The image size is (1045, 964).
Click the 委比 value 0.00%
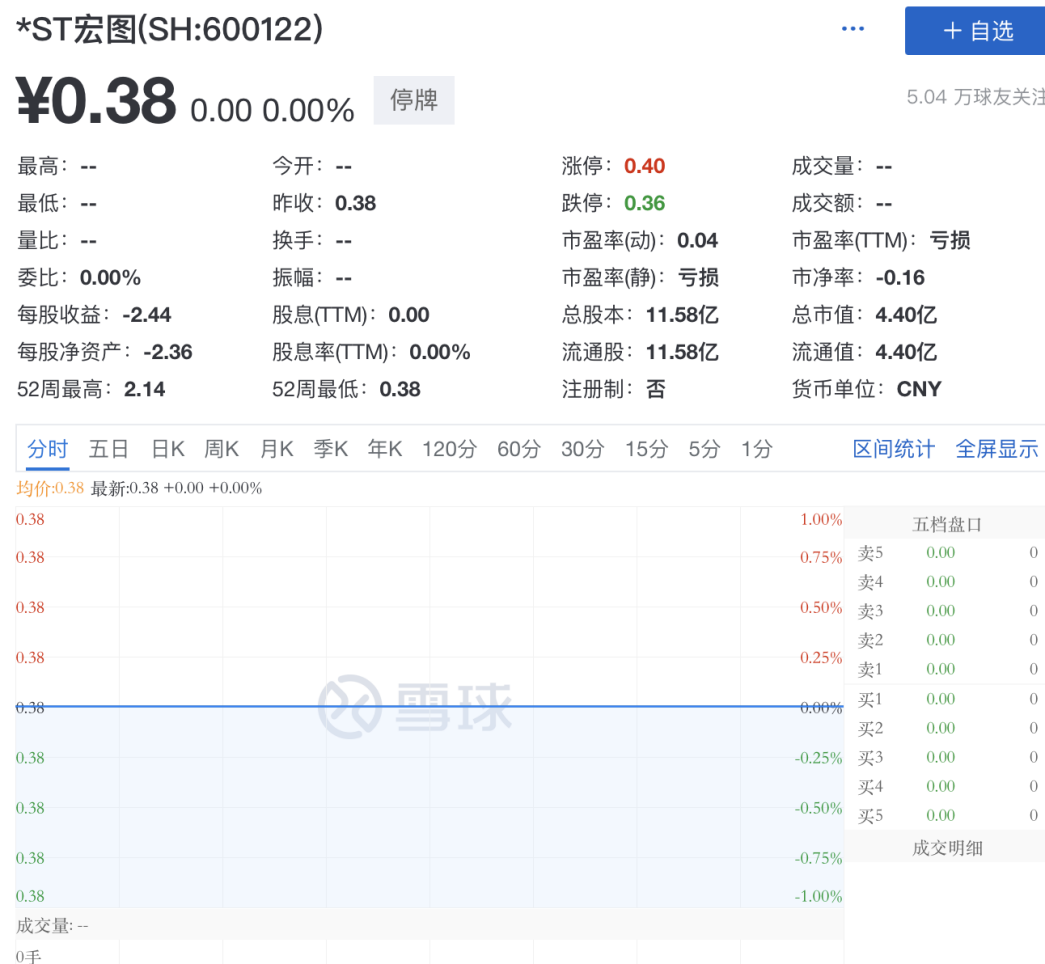coord(110,278)
